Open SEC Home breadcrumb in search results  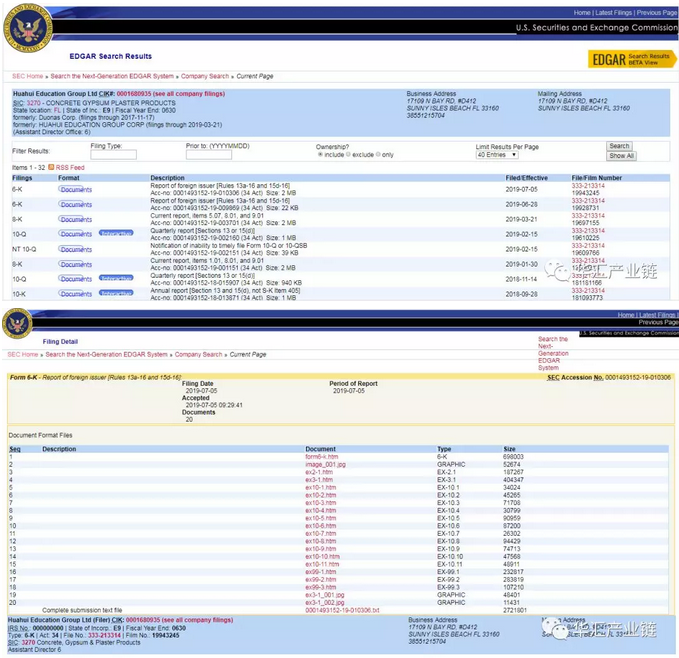coord(28,76)
